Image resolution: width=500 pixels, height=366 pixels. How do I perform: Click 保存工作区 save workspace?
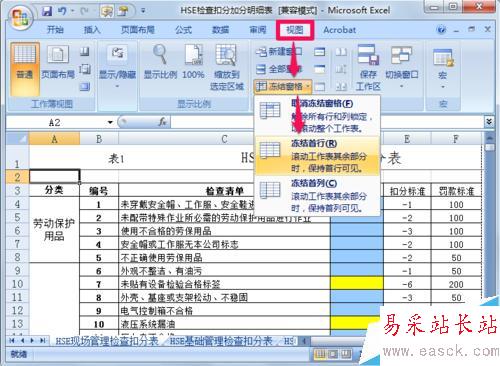pos(368,68)
